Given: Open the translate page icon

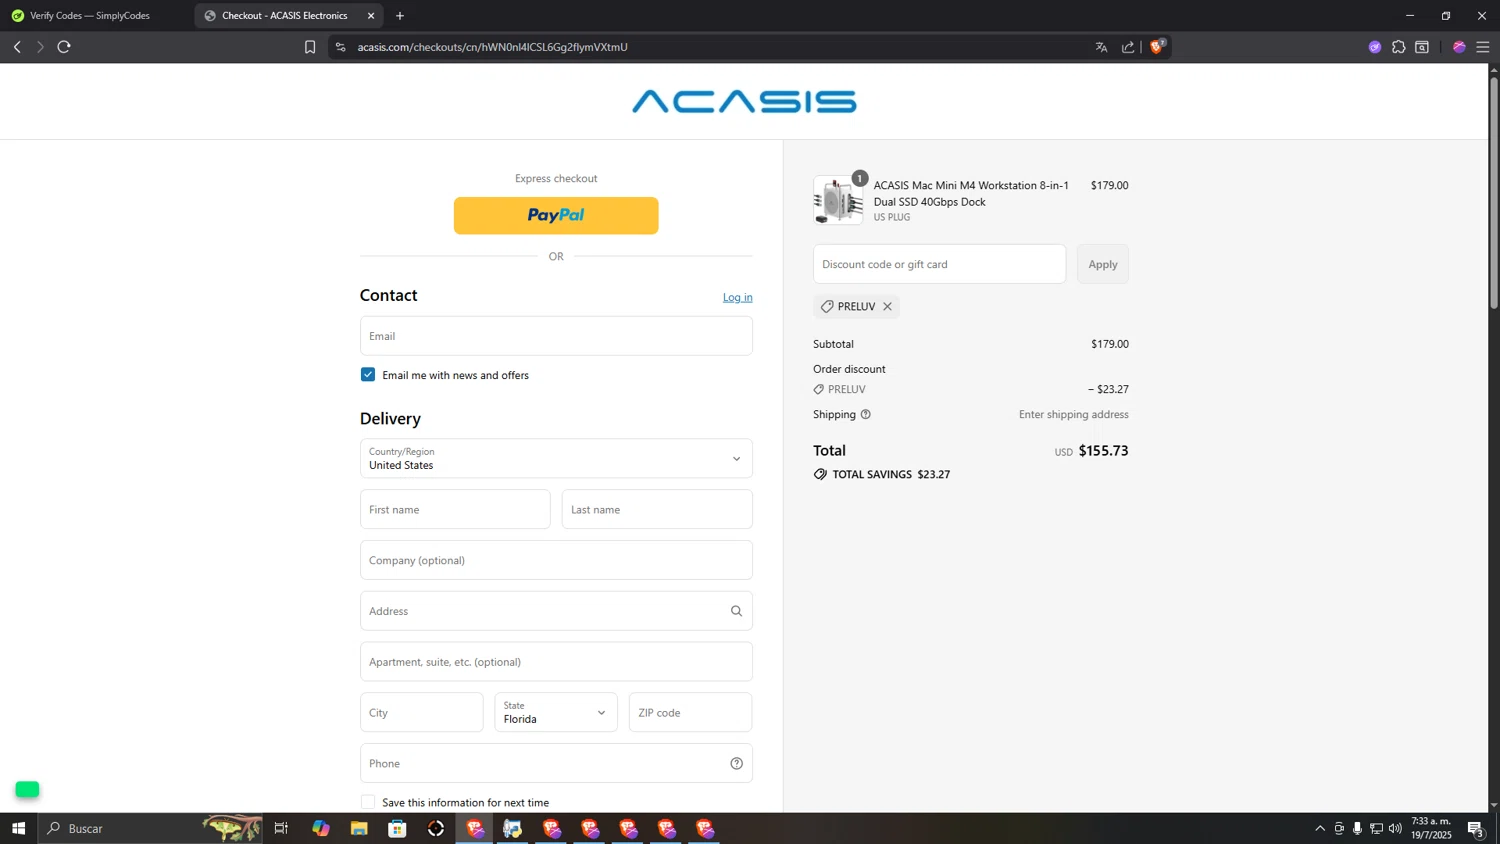Looking at the screenshot, I should [1101, 47].
